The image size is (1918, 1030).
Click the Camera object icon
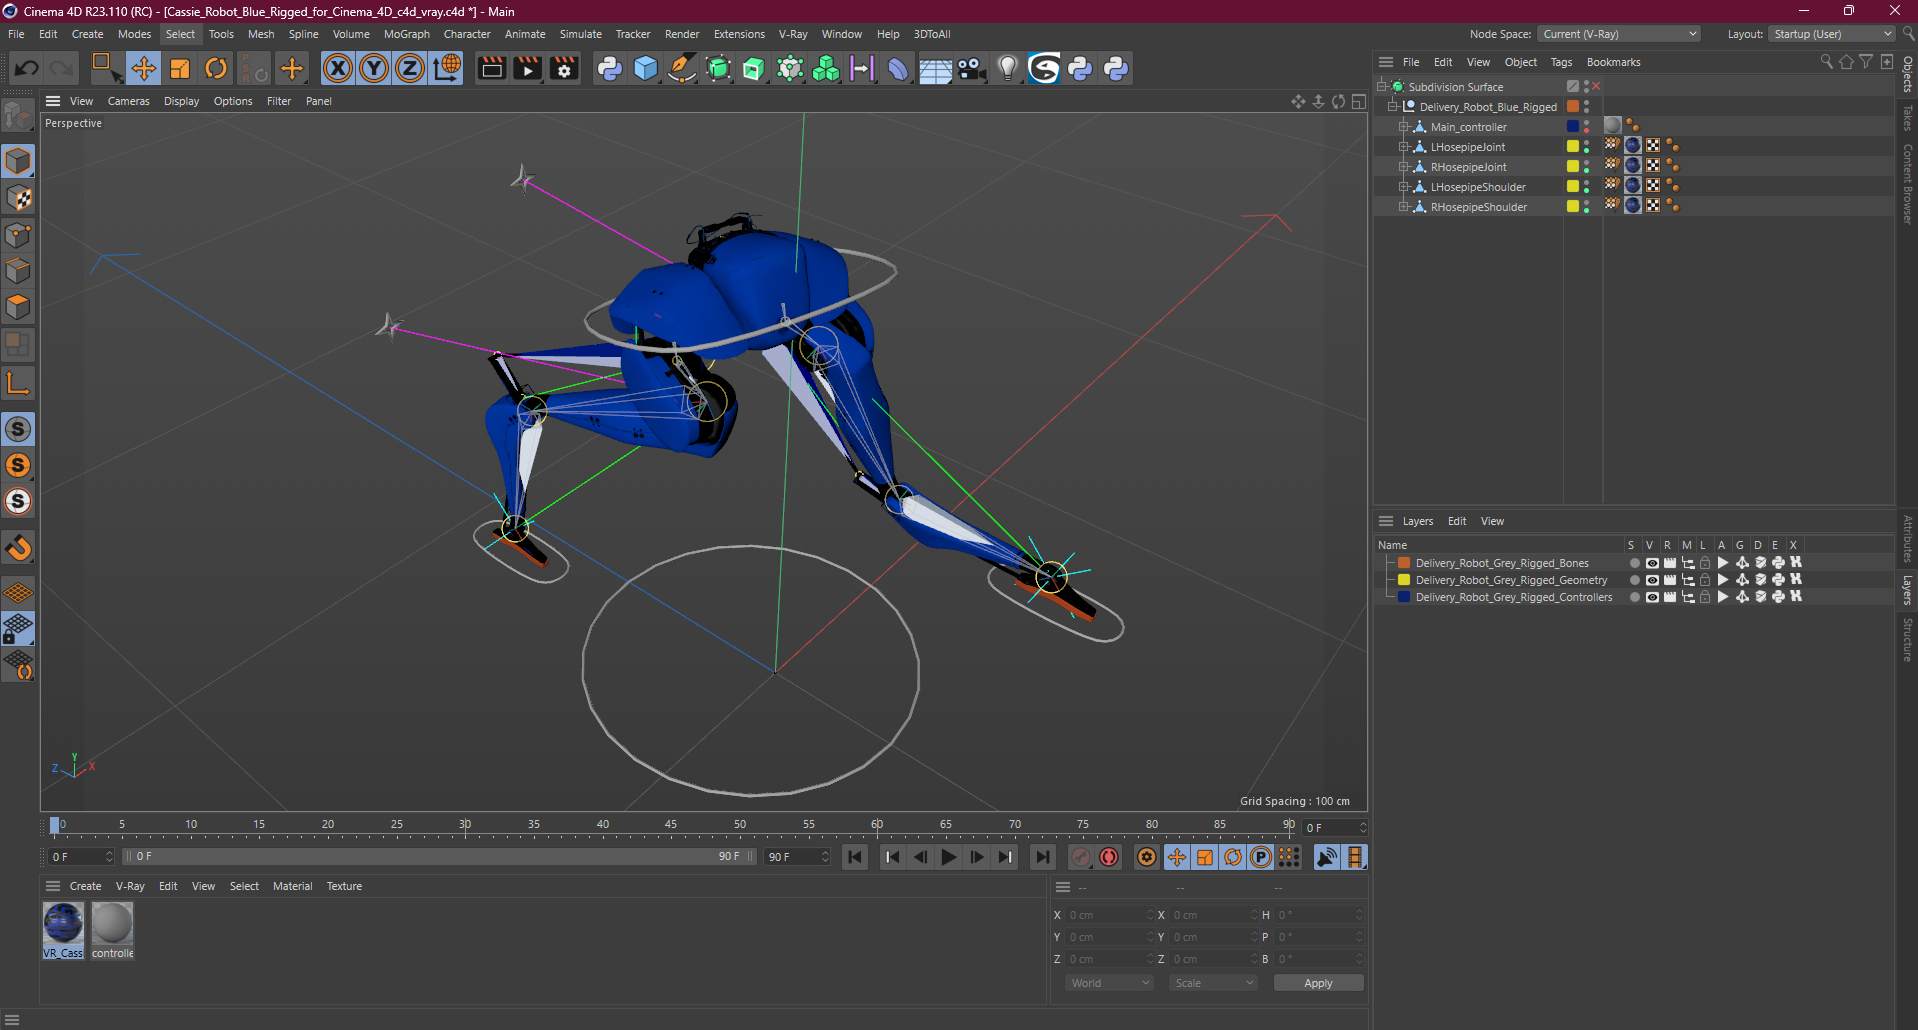point(971,68)
